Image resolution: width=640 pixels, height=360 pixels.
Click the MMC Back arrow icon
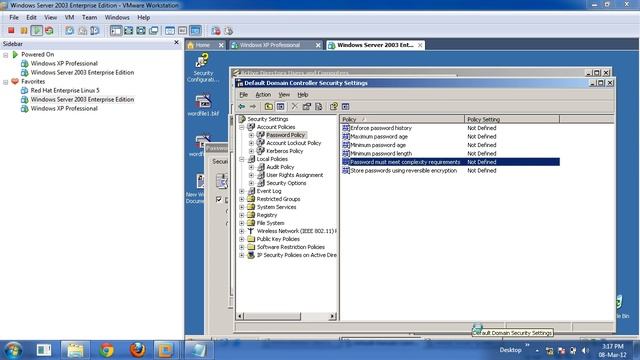click(242, 107)
